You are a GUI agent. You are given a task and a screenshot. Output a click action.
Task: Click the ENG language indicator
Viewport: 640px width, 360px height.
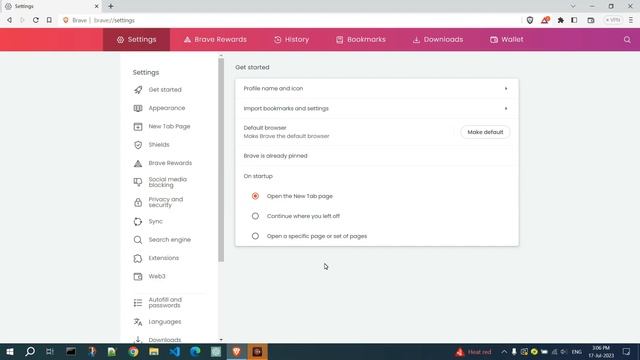(576, 352)
